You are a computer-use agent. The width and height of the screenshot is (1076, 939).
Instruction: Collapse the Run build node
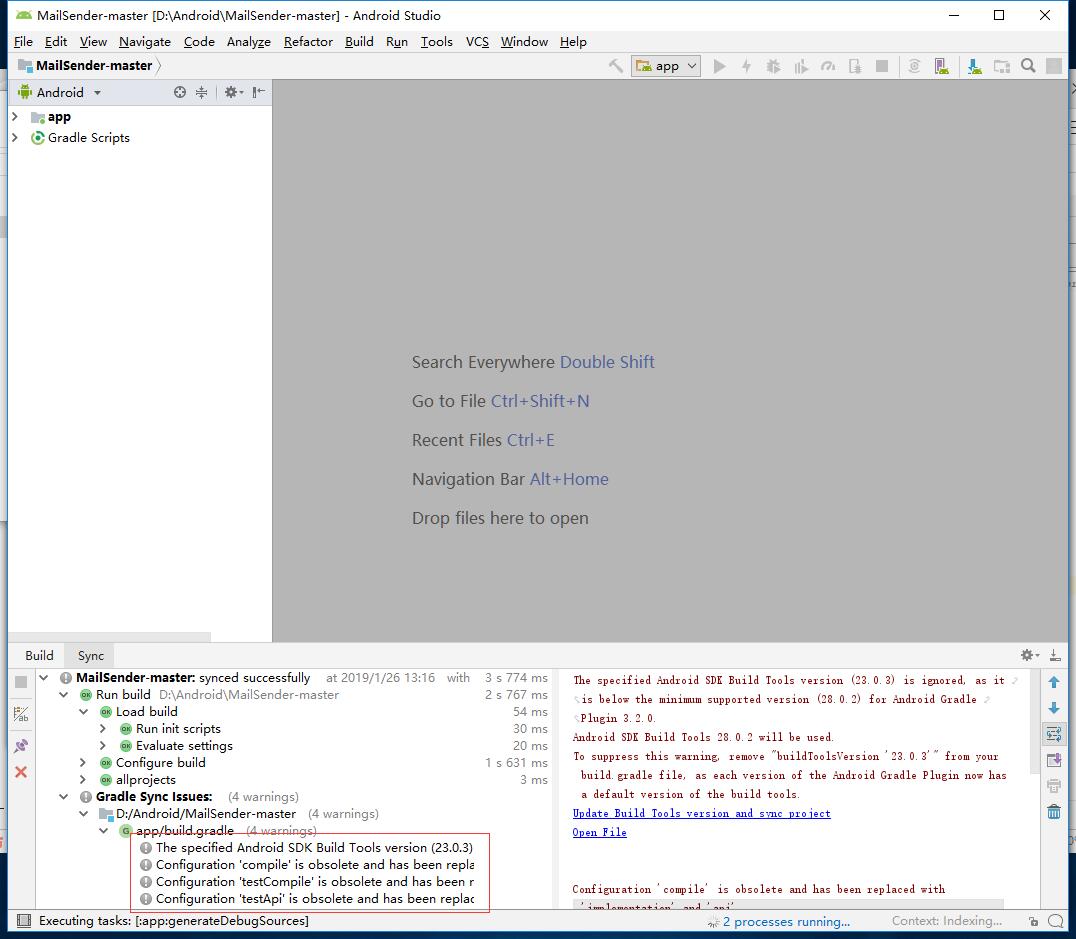tap(64, 695)
